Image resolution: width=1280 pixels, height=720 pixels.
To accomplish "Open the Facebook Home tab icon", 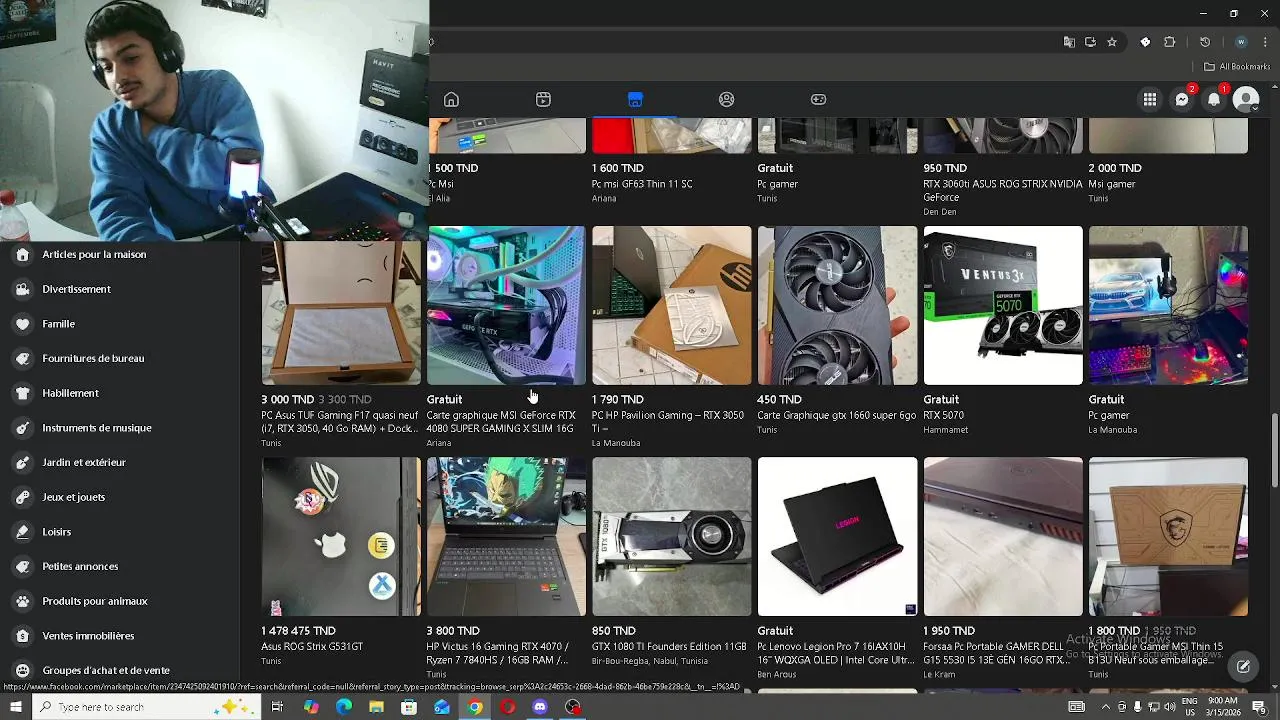I will click(x=451, y=99).
